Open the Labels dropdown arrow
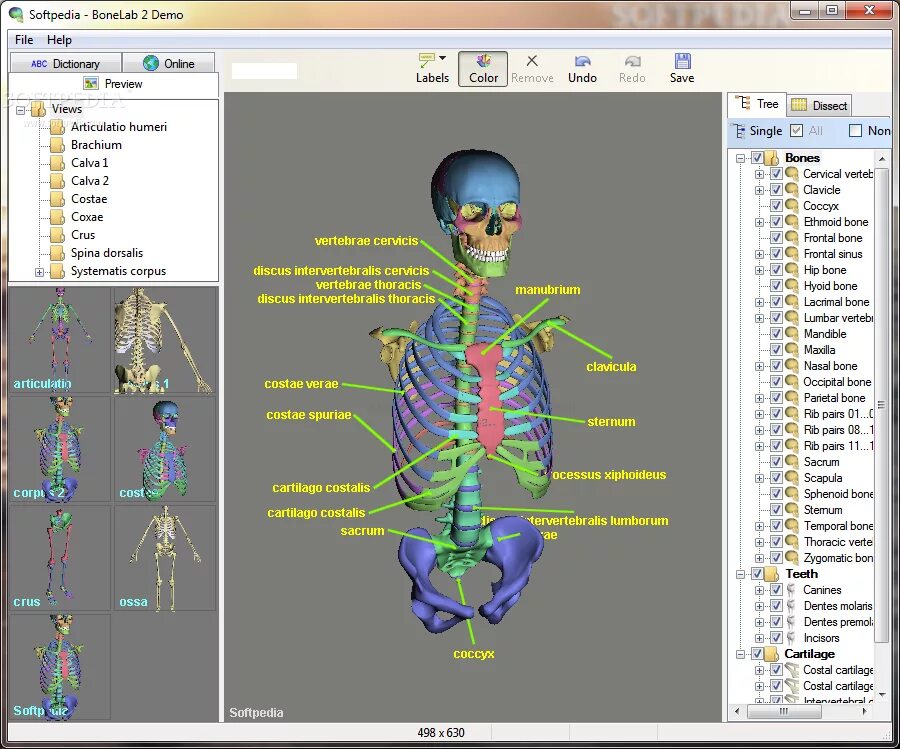Viewport: 900px width, 749px height. coord(443,58)
